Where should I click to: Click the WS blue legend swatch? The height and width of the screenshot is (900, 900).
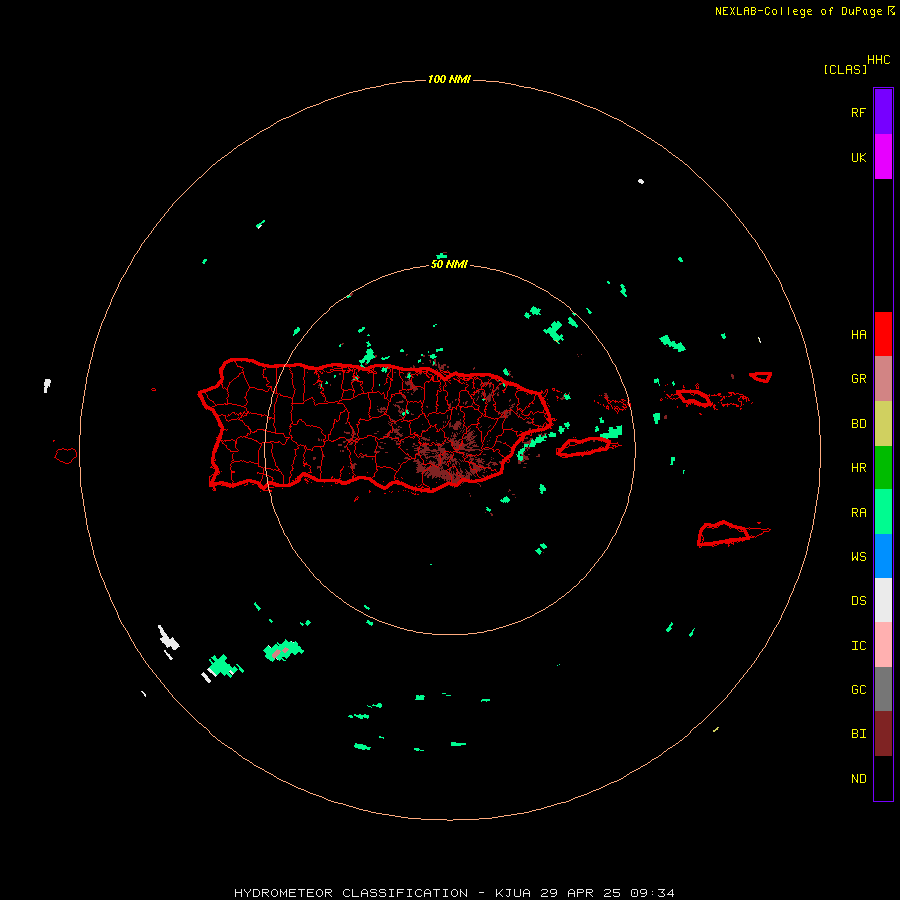click(x=883, y=556)
